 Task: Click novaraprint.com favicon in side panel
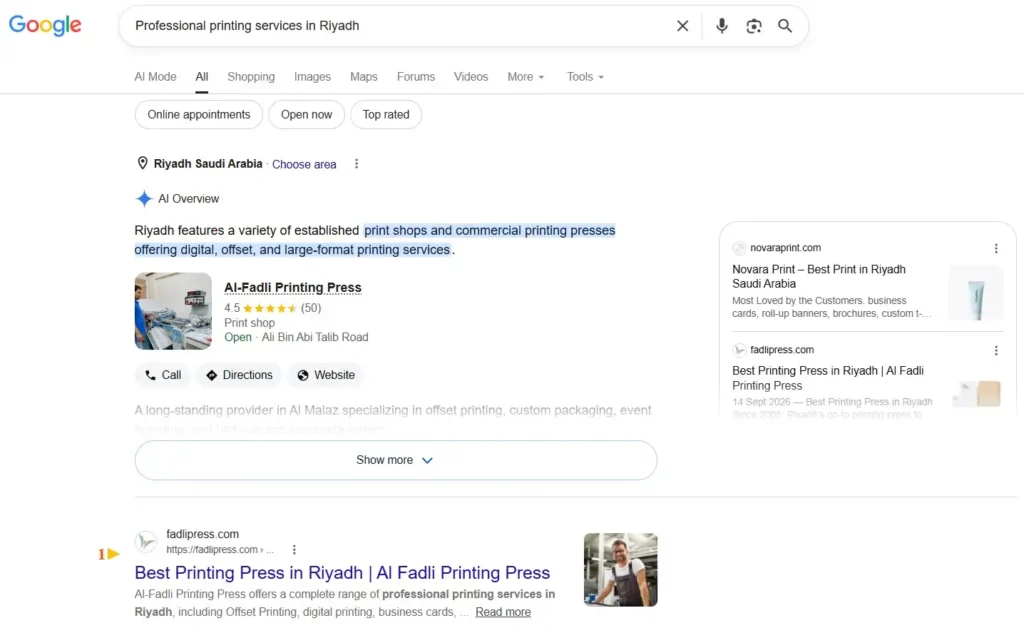pos(739,248)
